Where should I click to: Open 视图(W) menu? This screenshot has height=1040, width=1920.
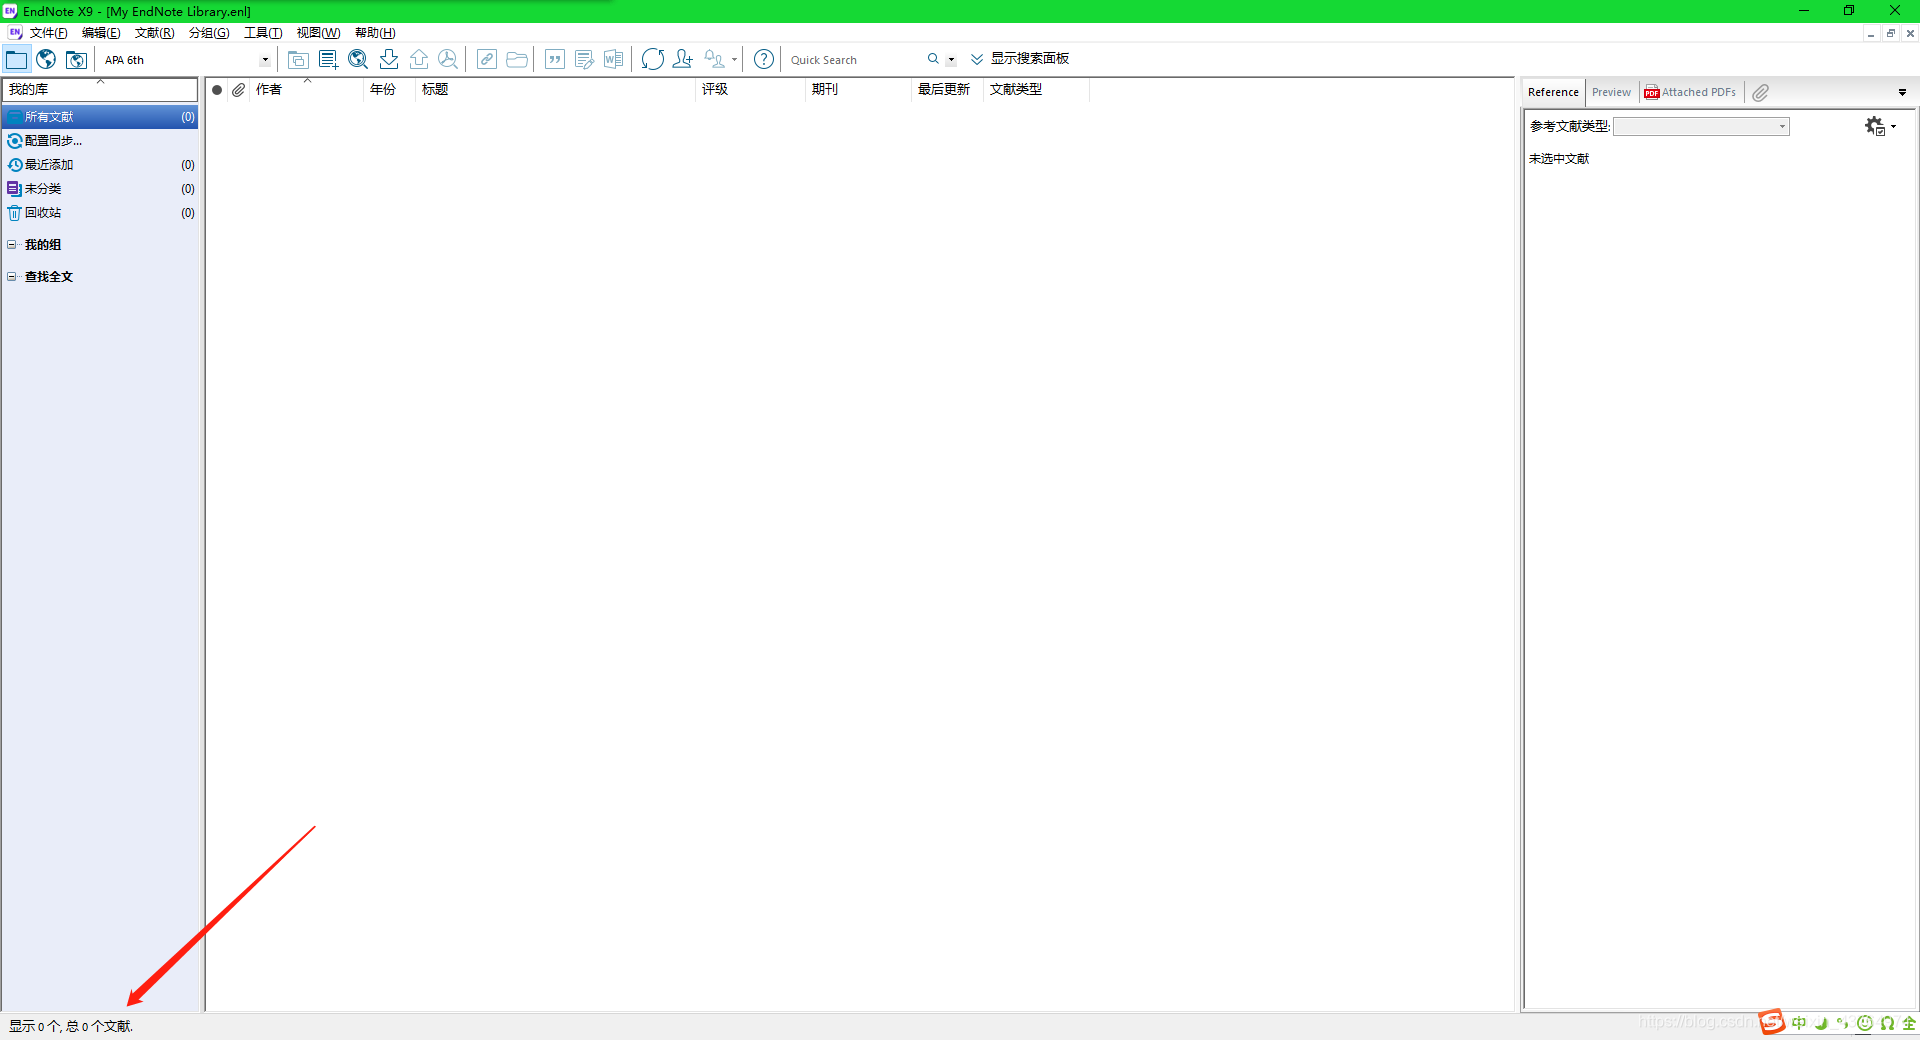[318, 33]
